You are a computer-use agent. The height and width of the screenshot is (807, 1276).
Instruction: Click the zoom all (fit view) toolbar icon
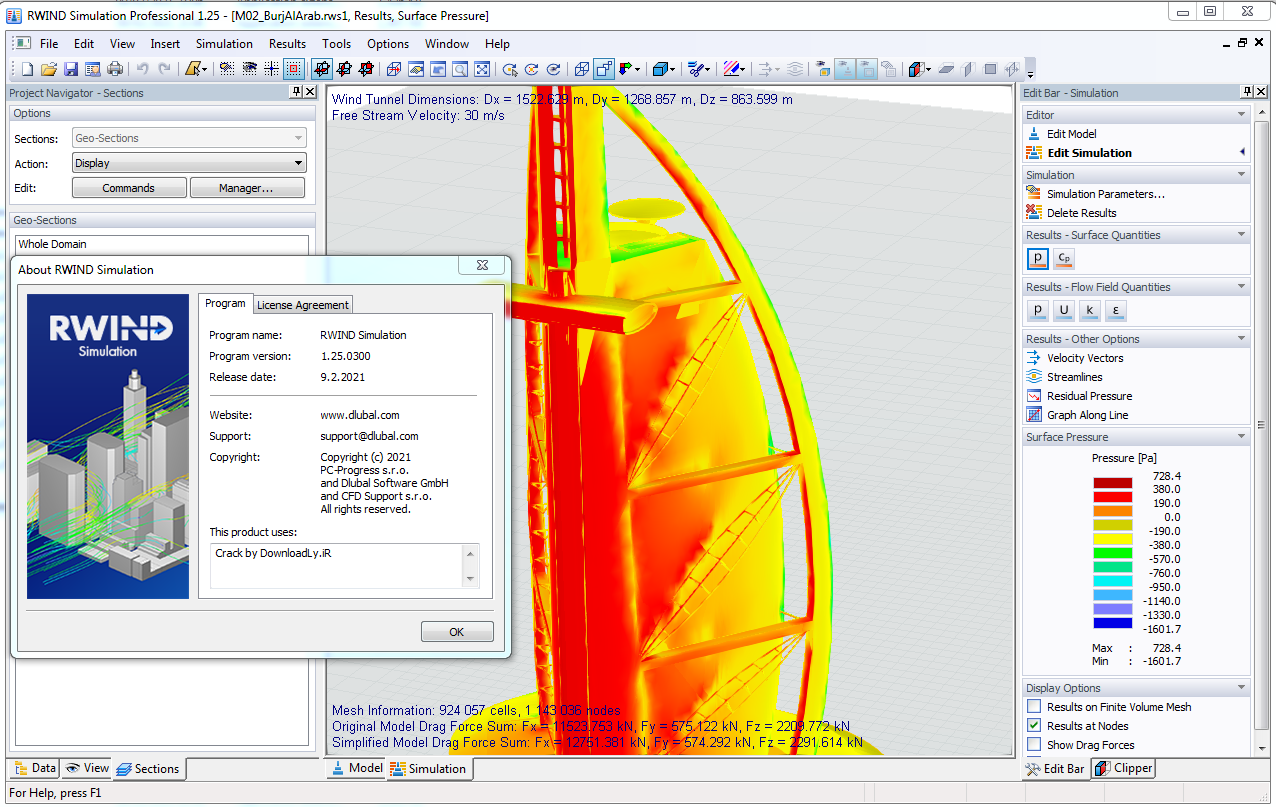point(482,69)
